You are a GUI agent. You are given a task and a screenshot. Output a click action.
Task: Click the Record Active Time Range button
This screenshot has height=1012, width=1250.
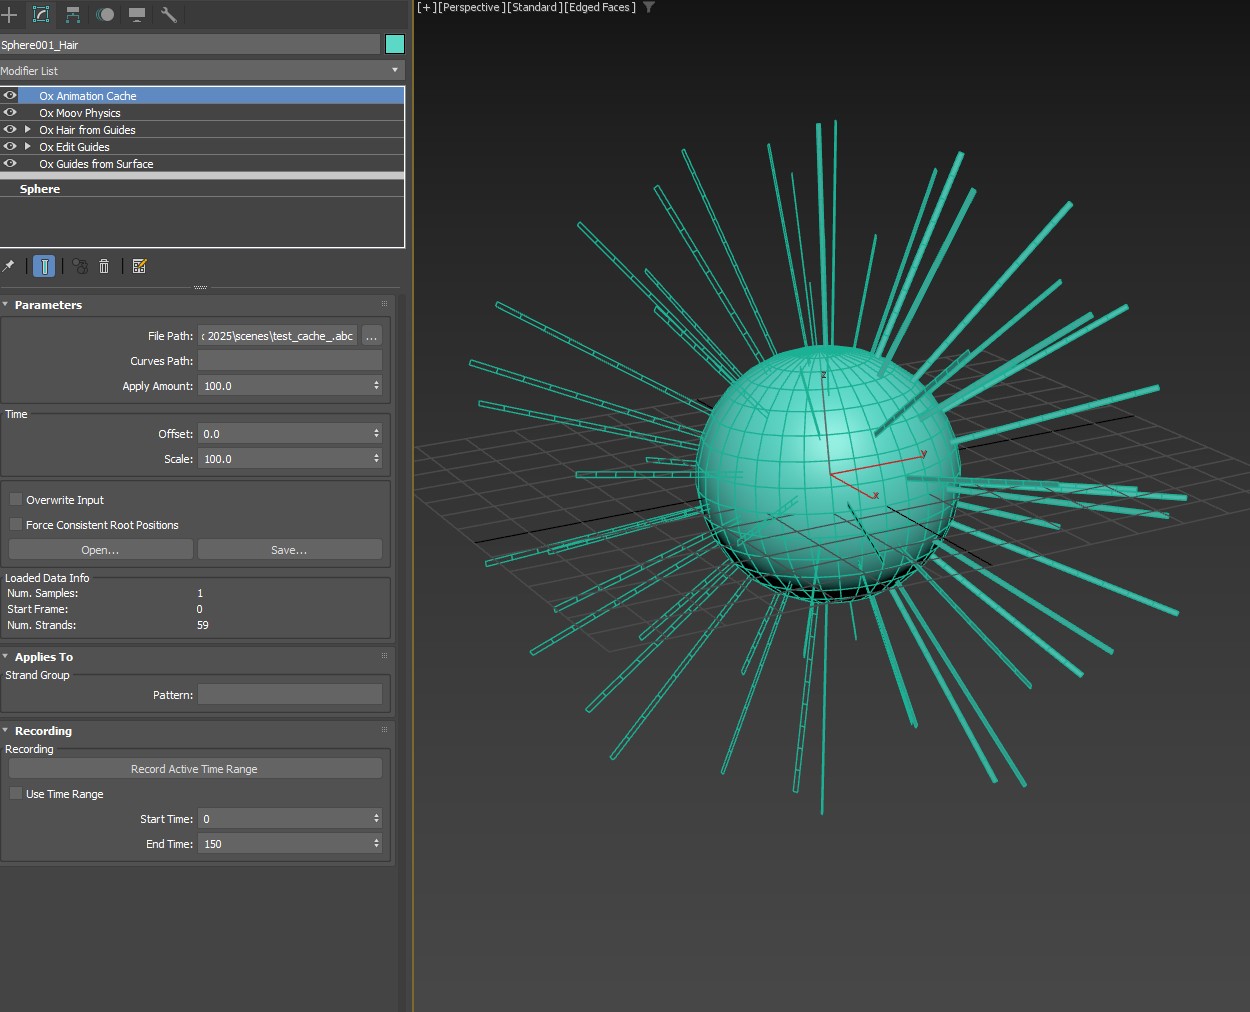click(195, 769)
